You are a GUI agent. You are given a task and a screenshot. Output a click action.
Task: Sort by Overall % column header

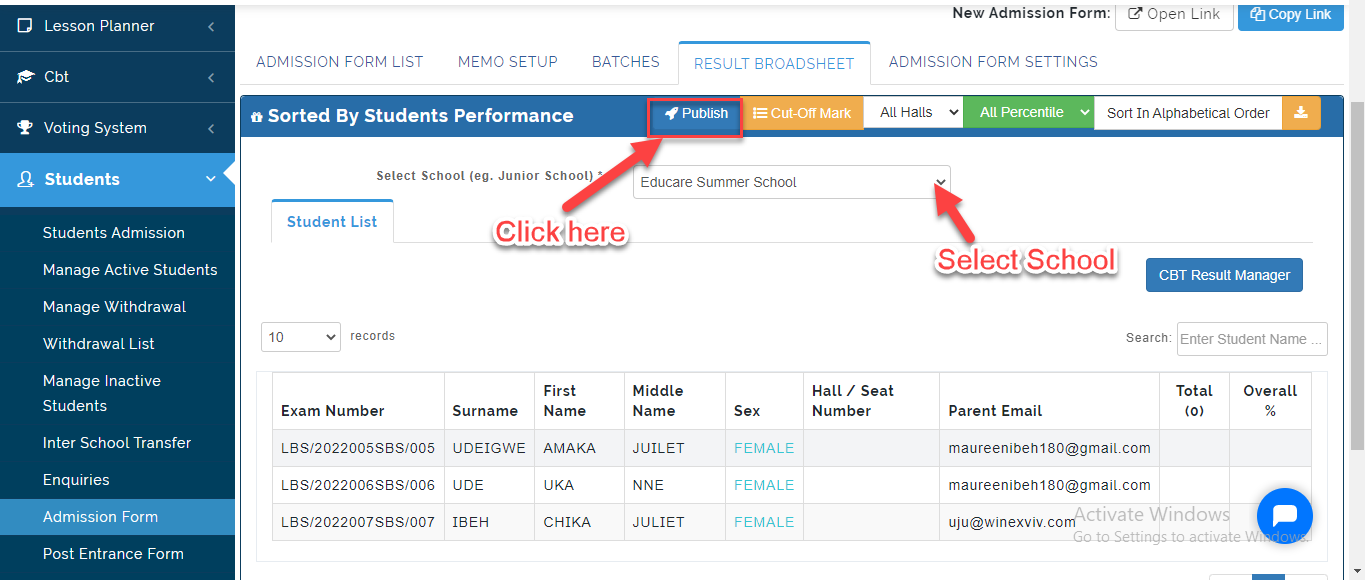click(1270, 401)
